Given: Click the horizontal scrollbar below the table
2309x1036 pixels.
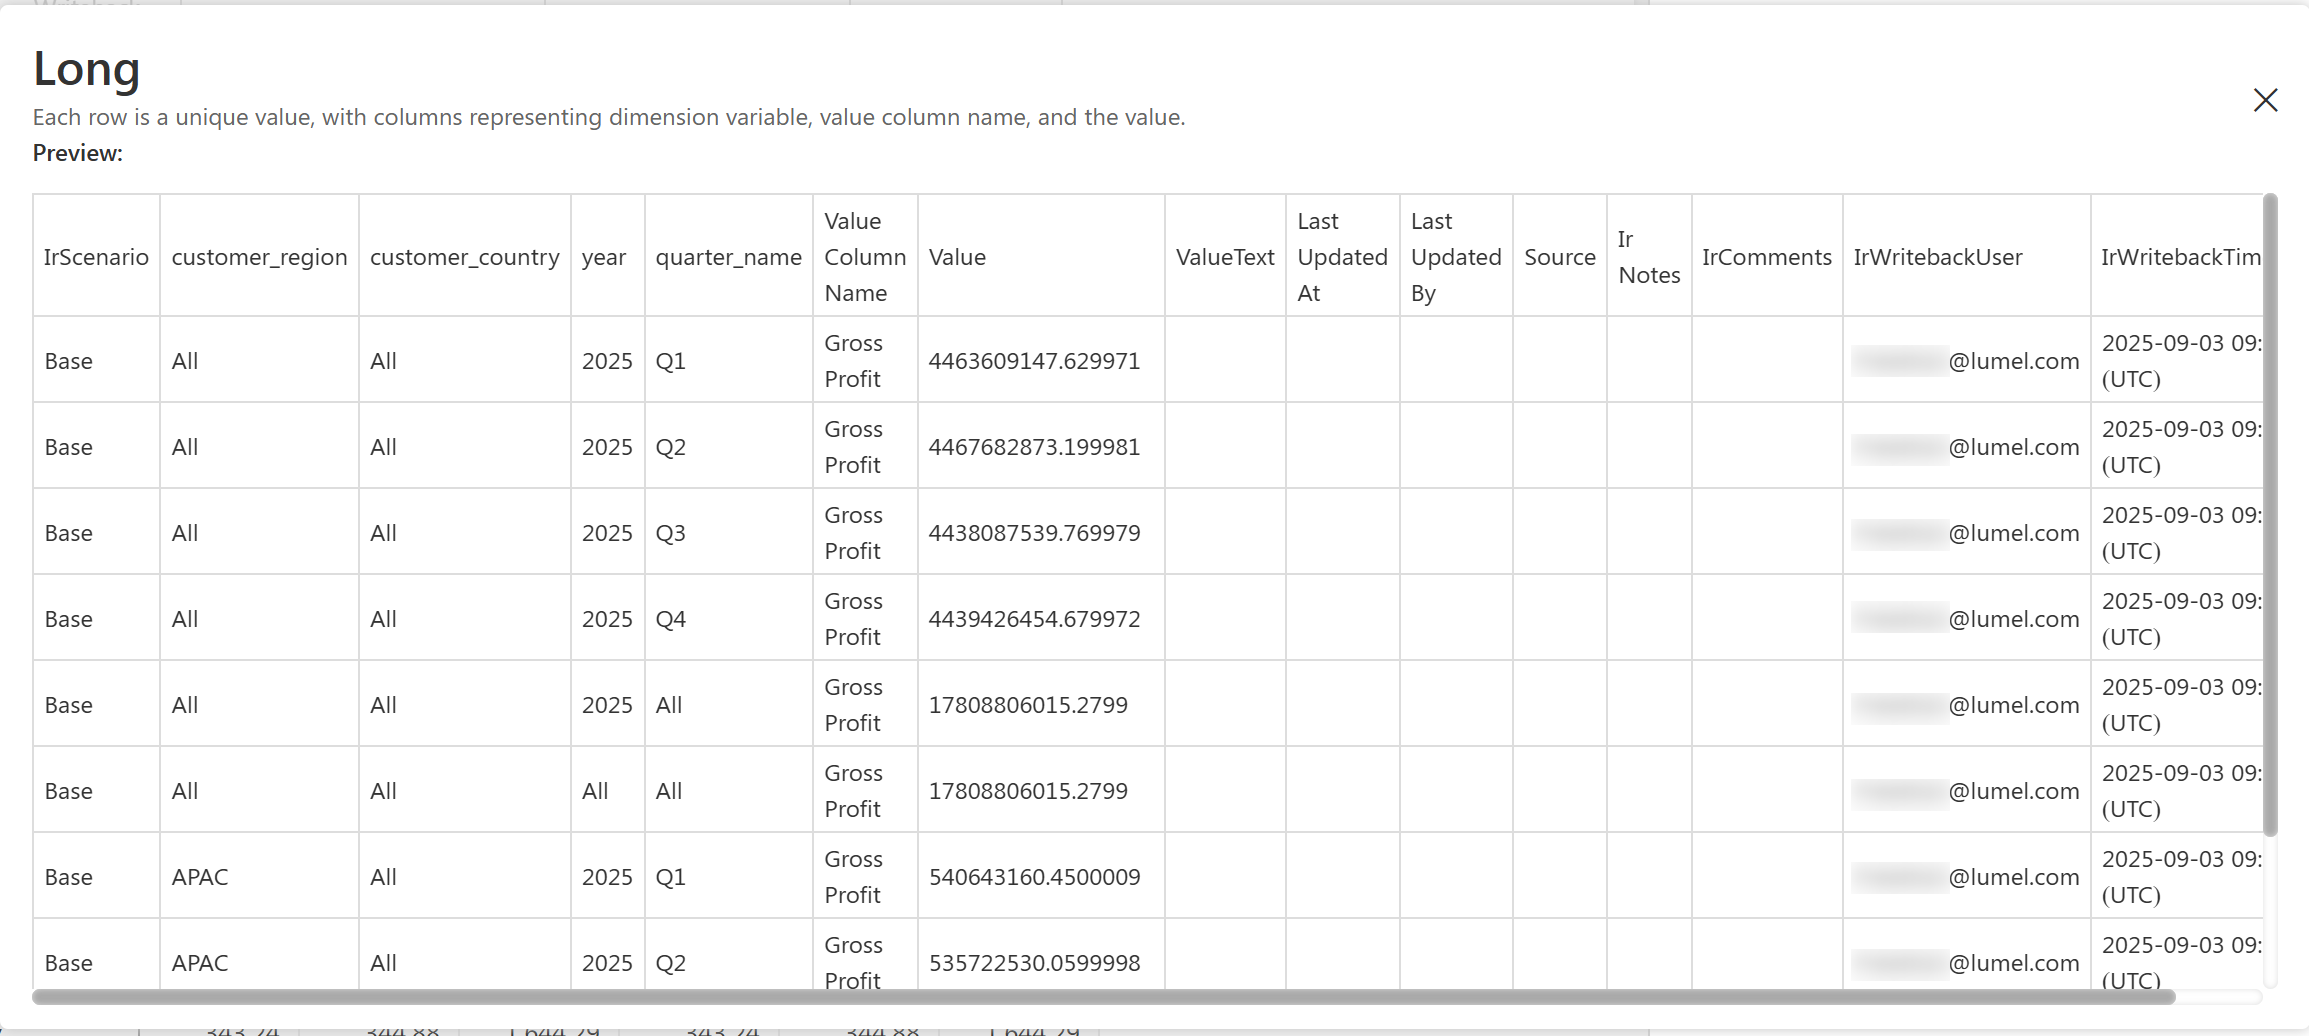Looking at the screenshot, I should tap(1100, 997).
